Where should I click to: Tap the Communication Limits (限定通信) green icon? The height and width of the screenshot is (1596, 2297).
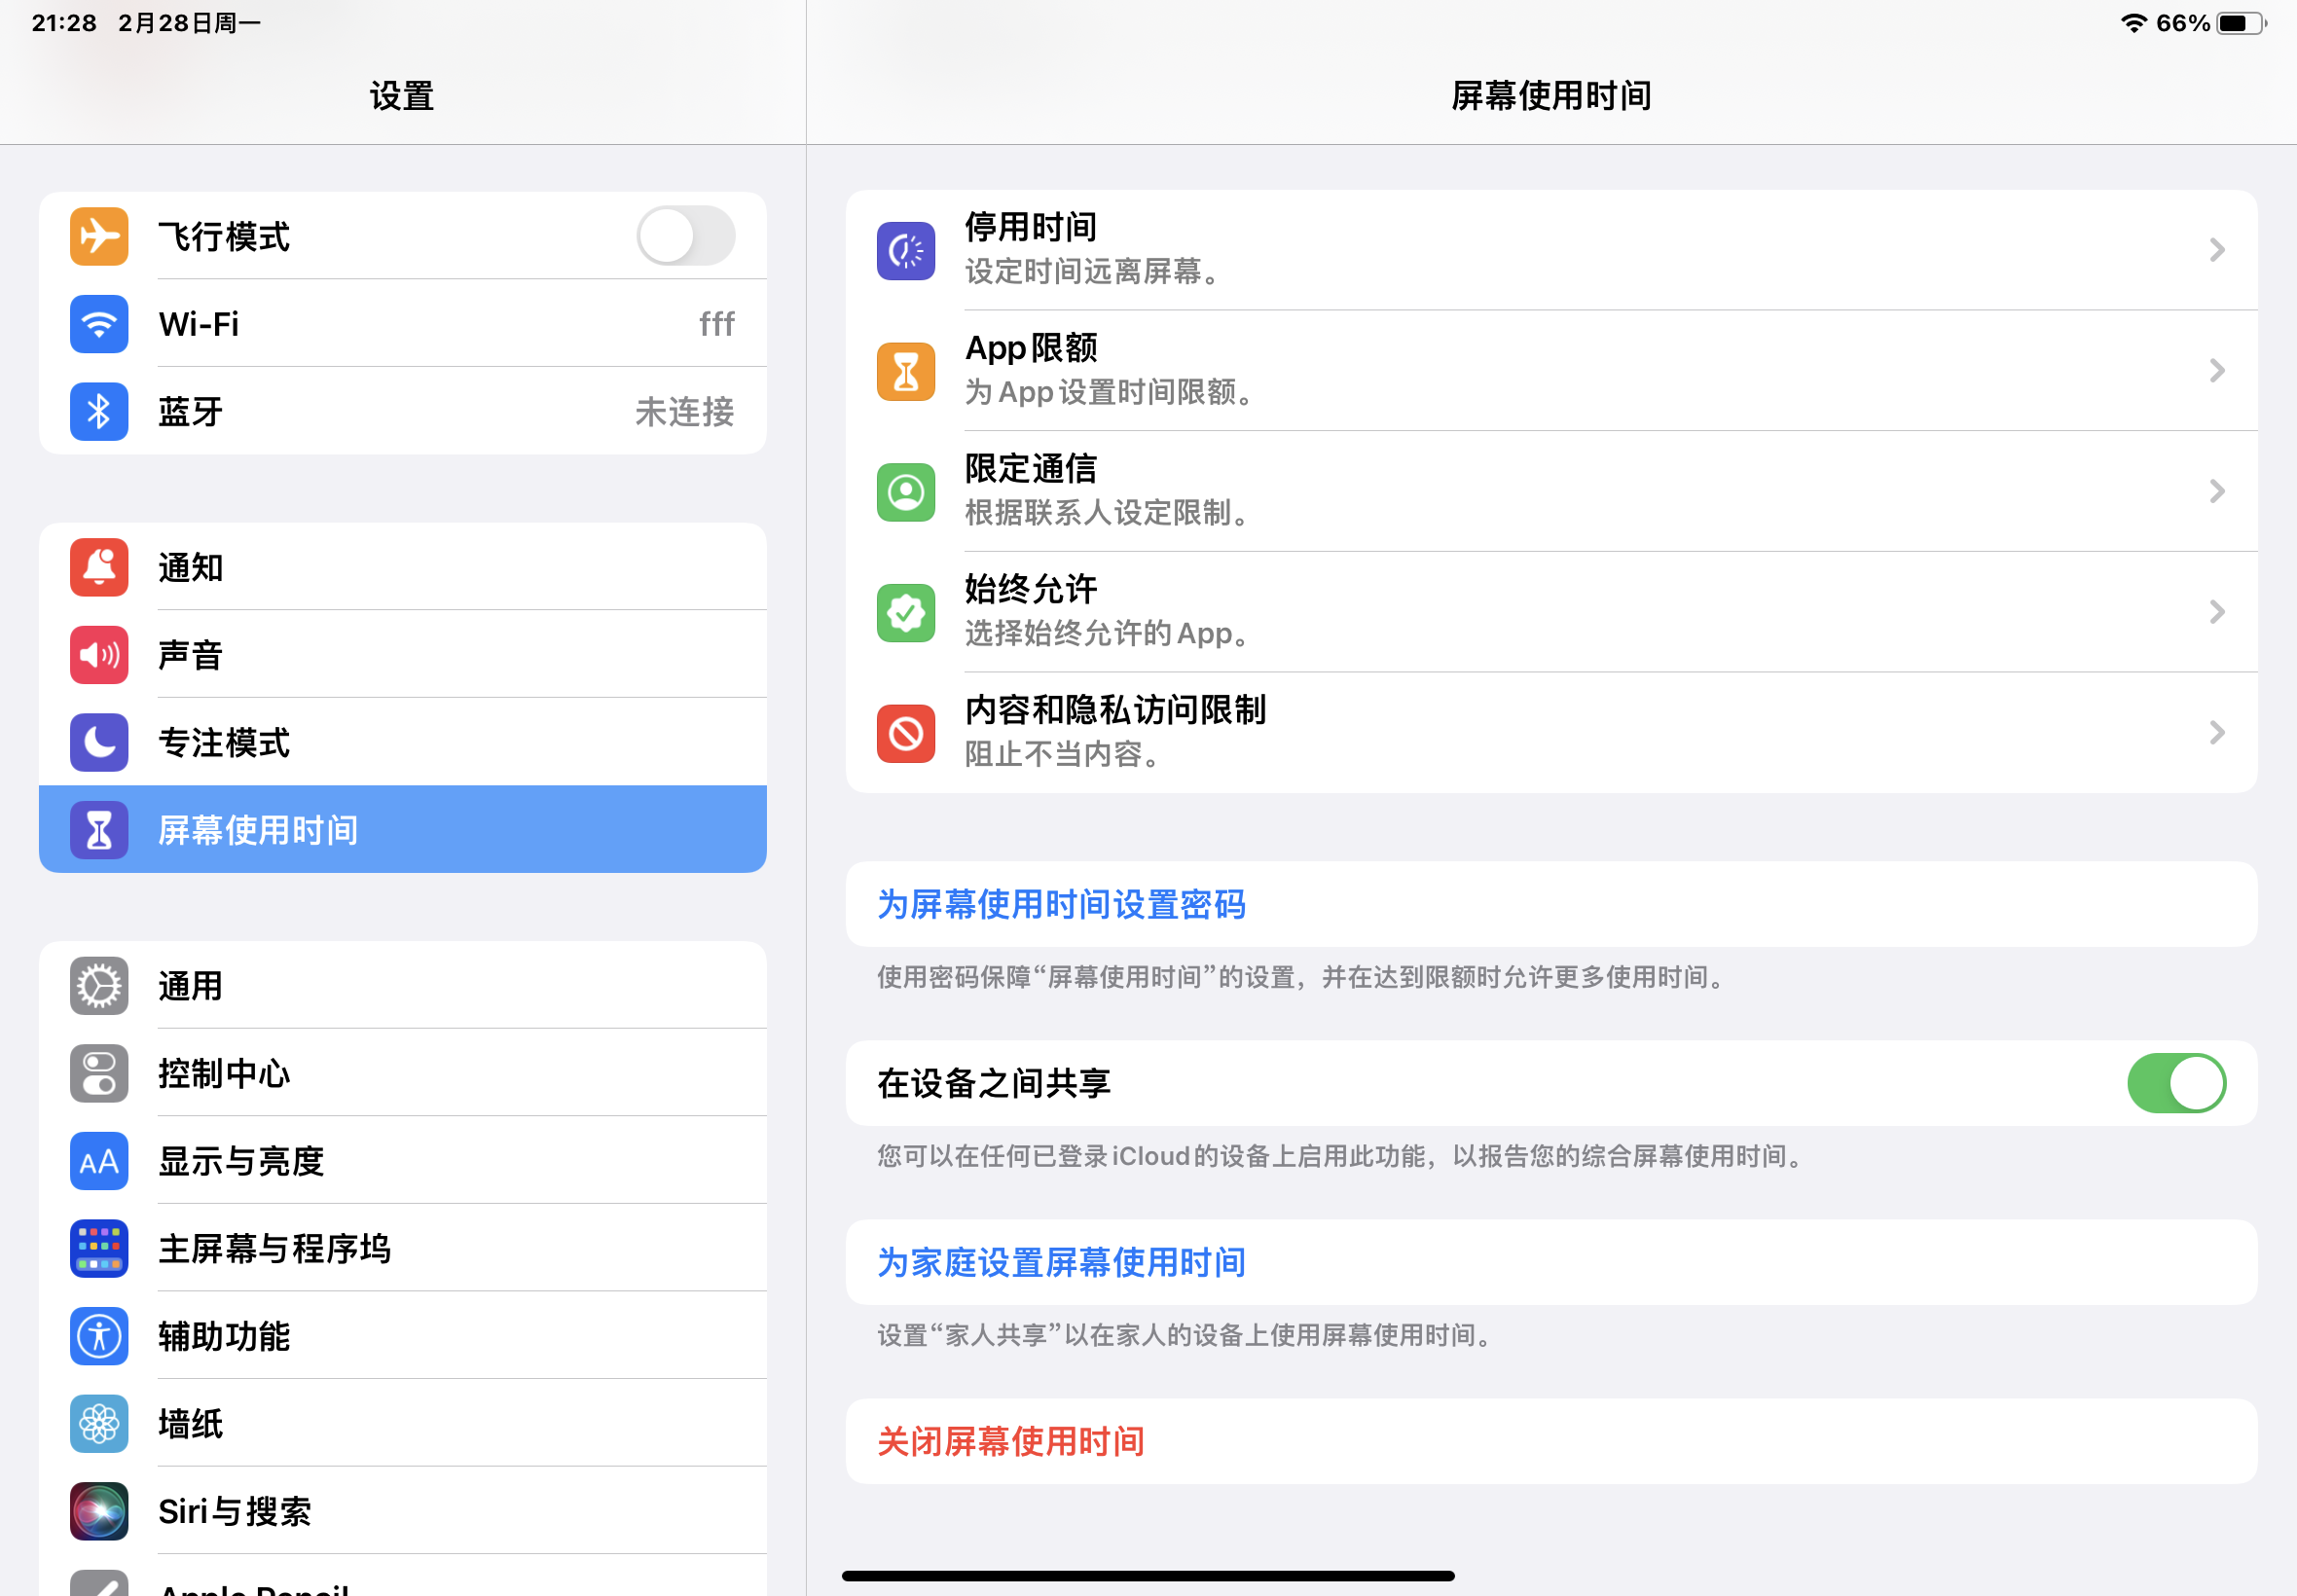pos(905,492)
